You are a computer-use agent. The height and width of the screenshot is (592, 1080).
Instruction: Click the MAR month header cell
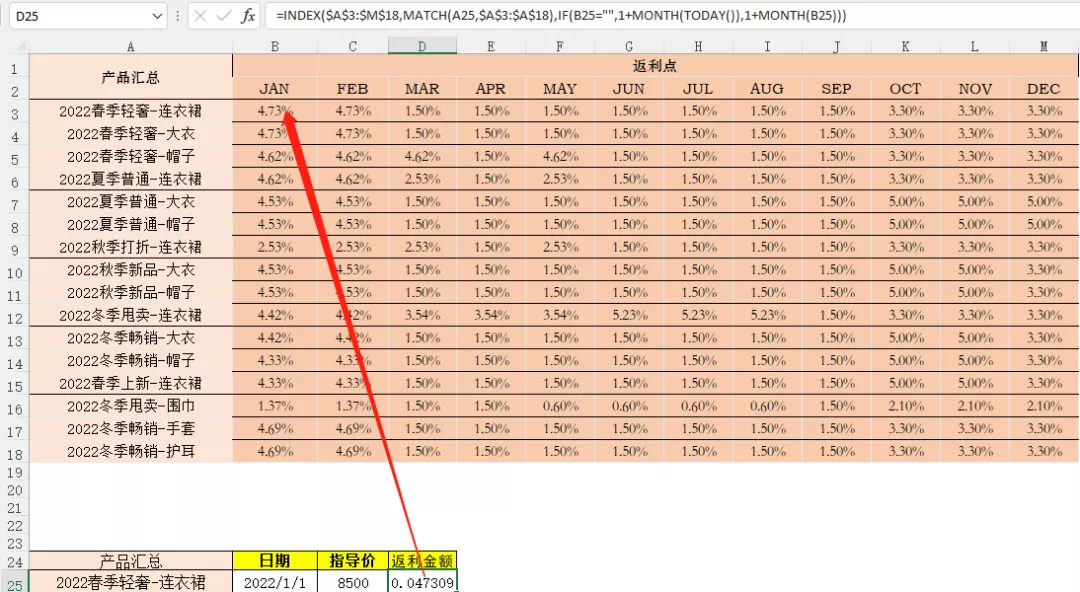pyautogui.click(x=422, y=89)
